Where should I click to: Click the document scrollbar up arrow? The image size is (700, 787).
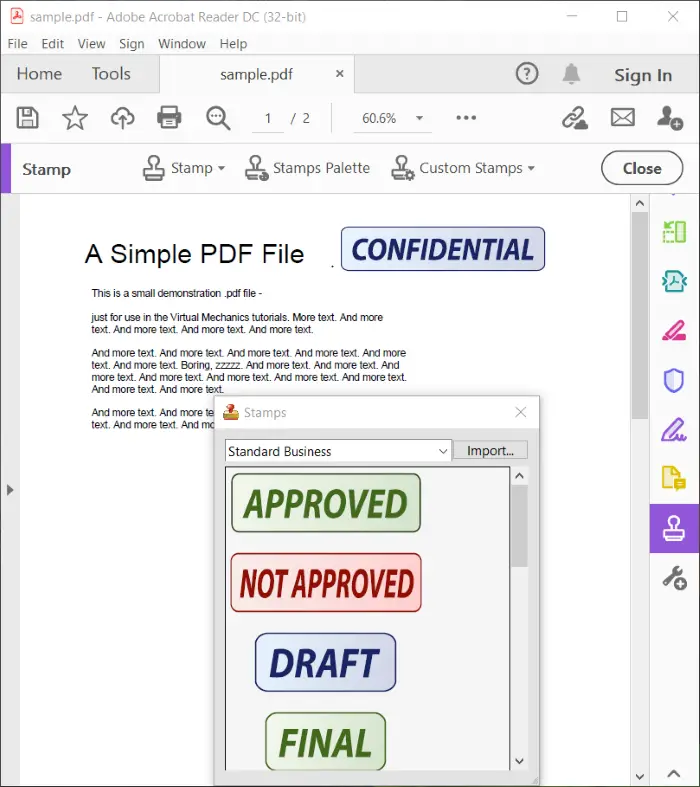click(x=639, y=203)
